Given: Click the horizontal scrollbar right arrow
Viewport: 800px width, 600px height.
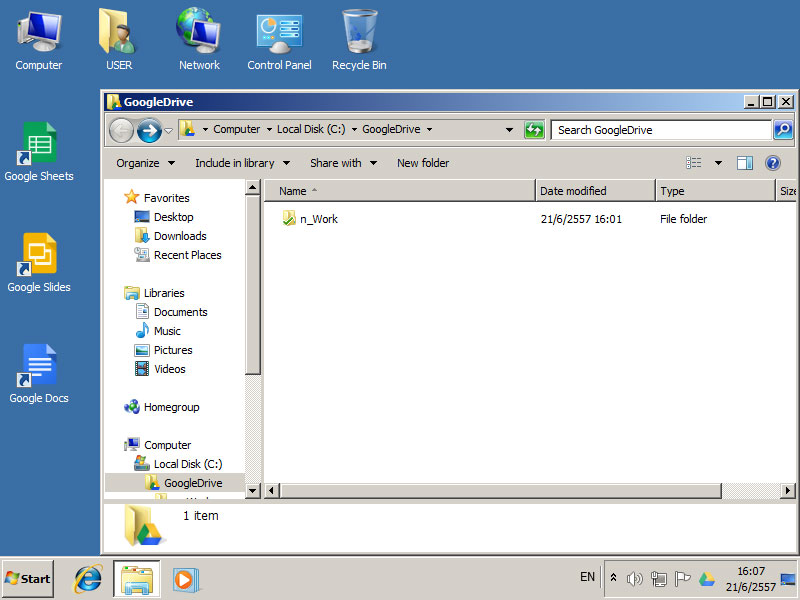Looking at the screenshot, I should [788, 491].
